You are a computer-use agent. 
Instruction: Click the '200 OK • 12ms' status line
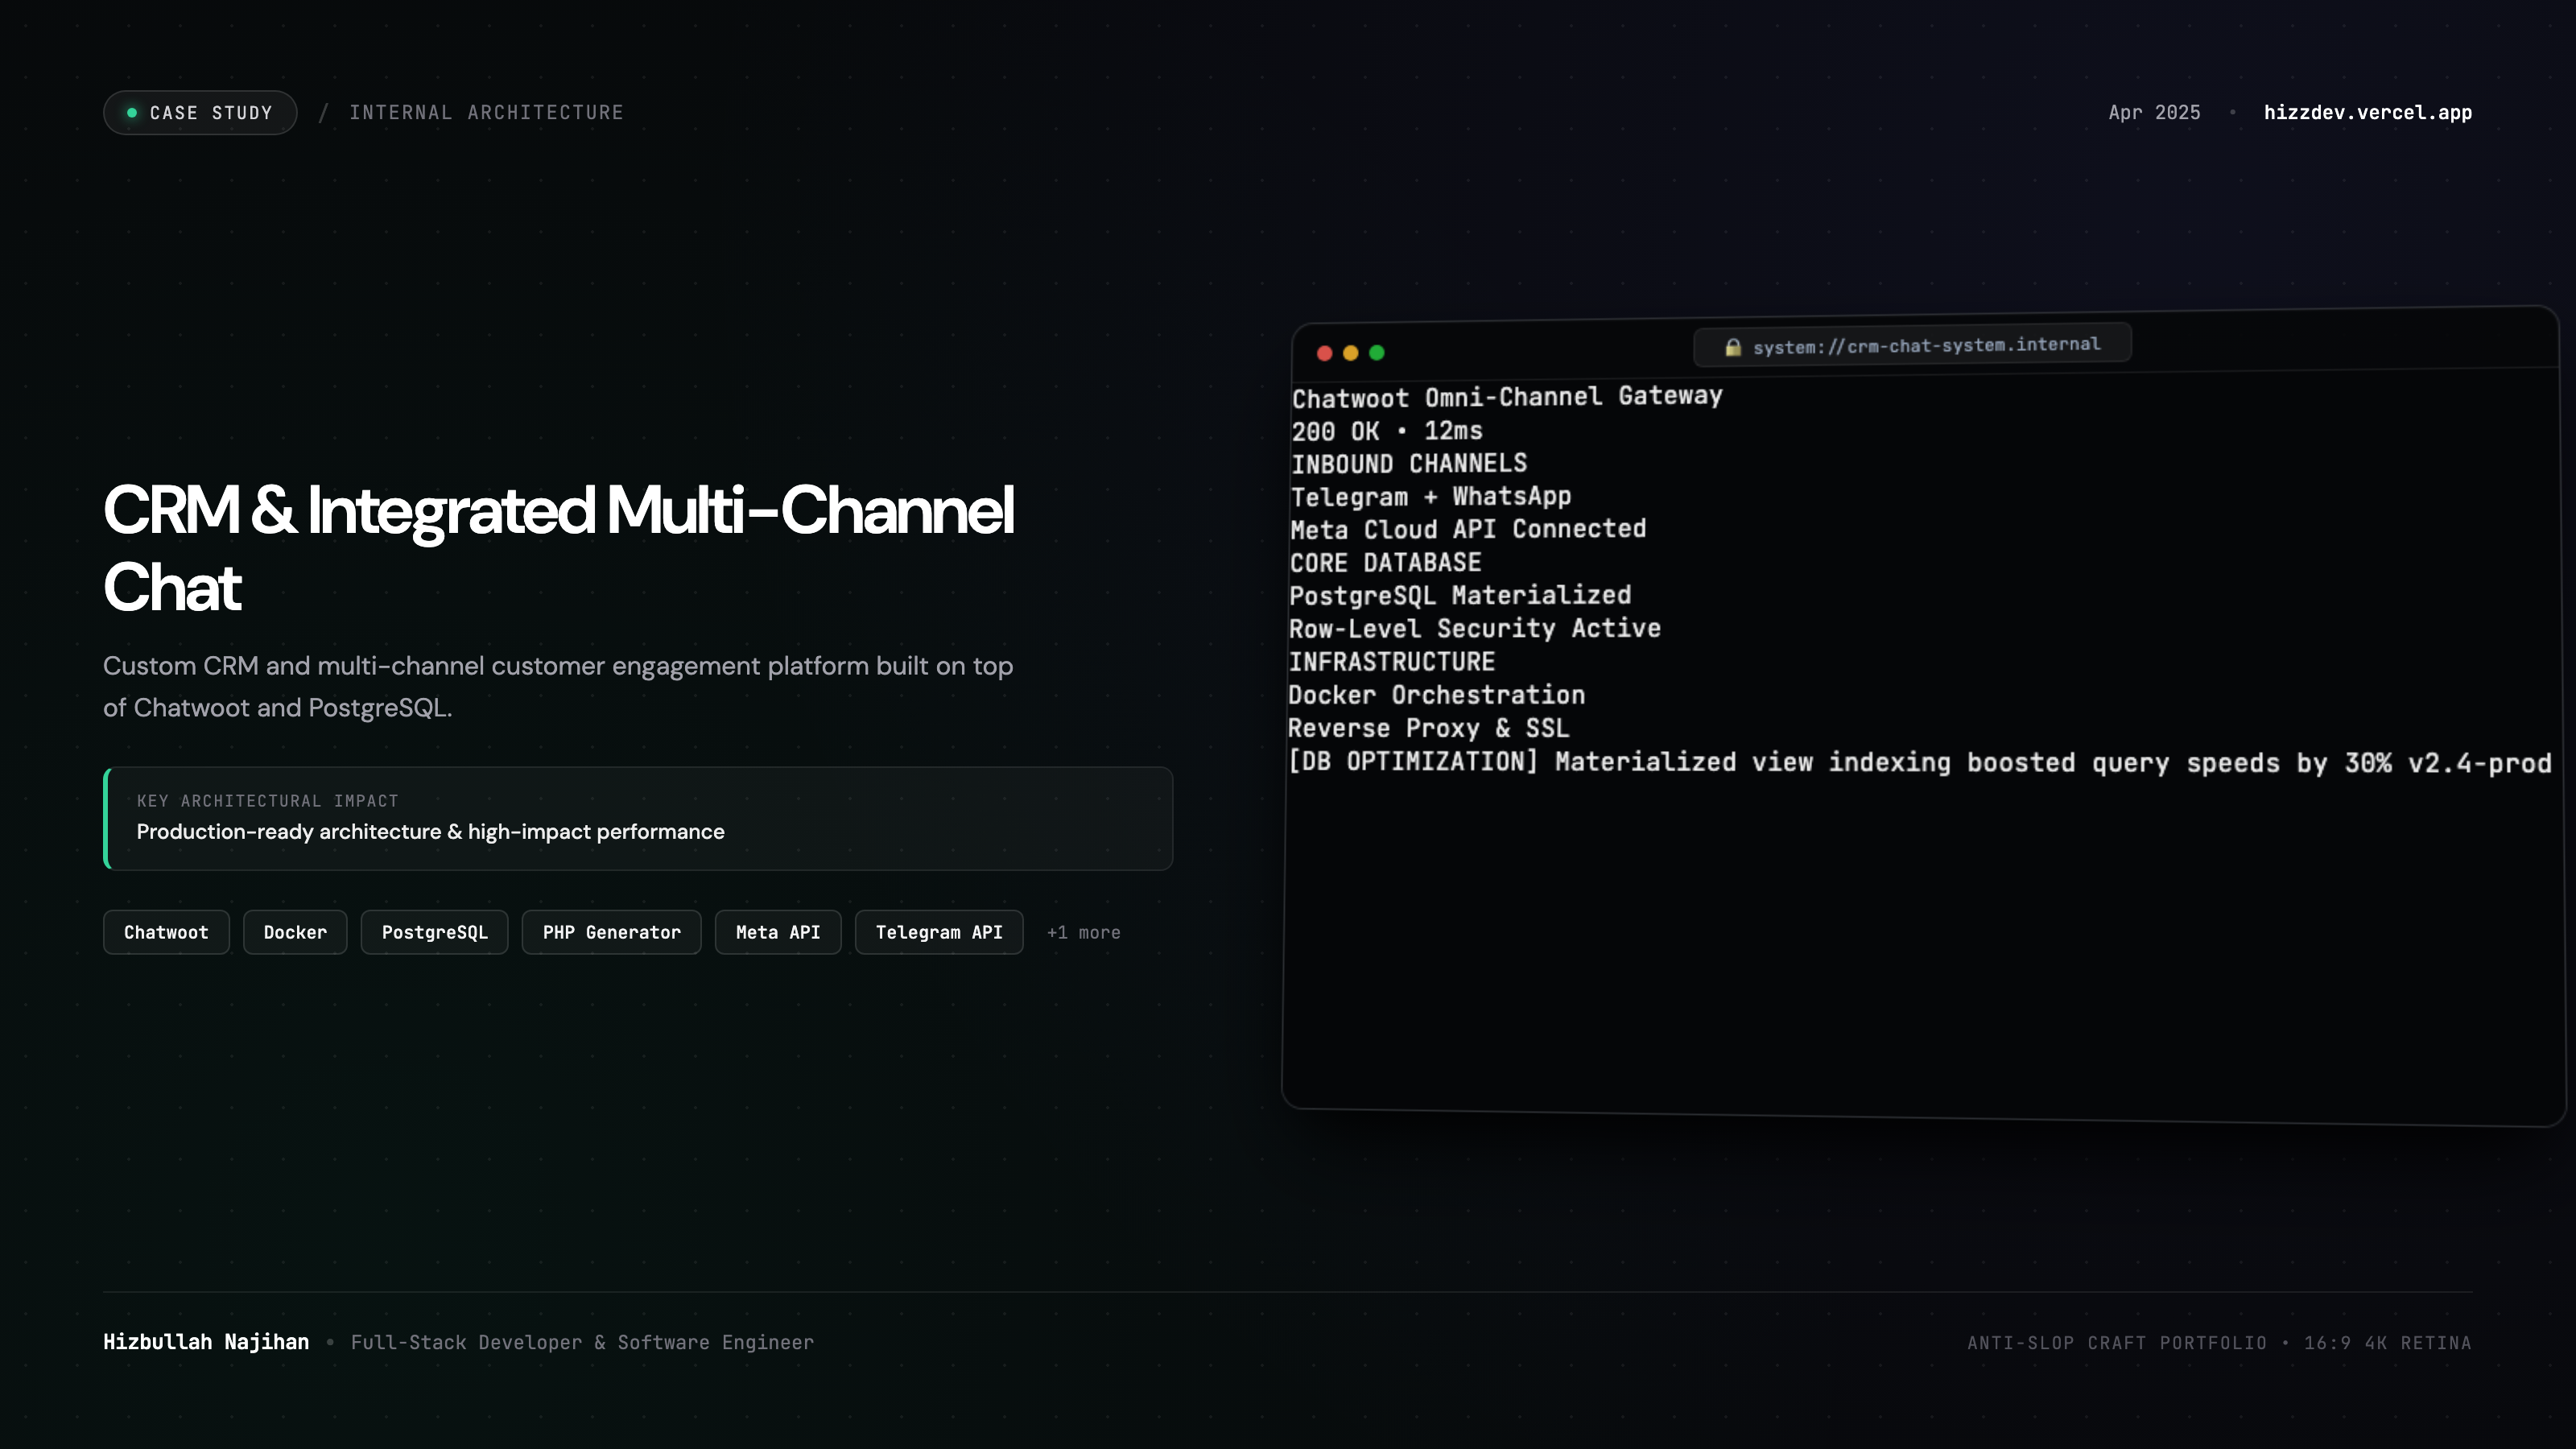point(1387,431)
